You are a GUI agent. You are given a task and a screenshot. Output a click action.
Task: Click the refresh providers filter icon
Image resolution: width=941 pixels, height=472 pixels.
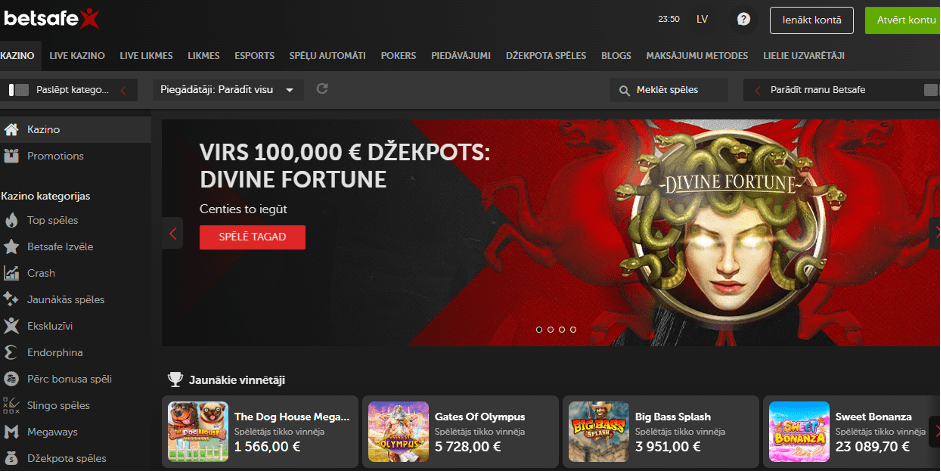(322, 89)
